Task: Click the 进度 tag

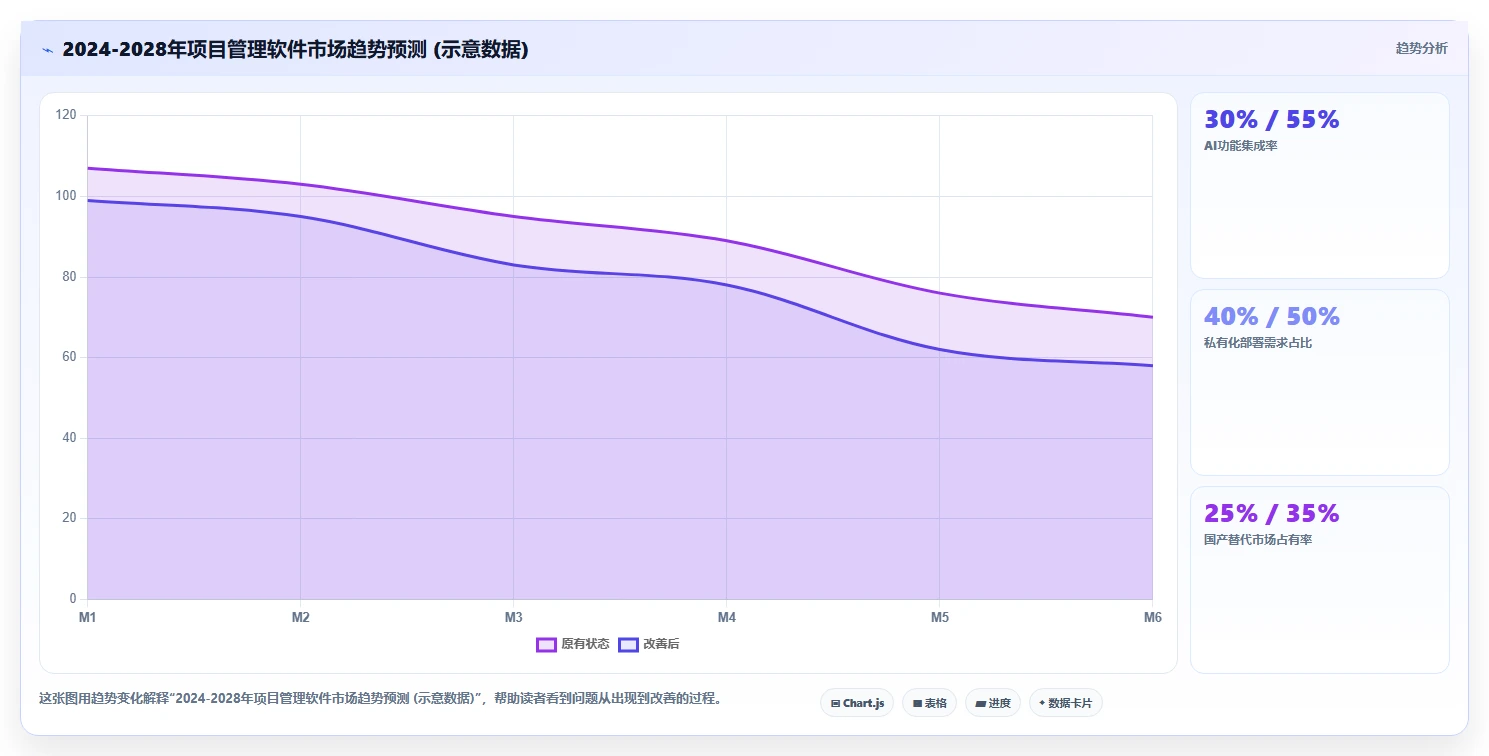Action: 993,703
